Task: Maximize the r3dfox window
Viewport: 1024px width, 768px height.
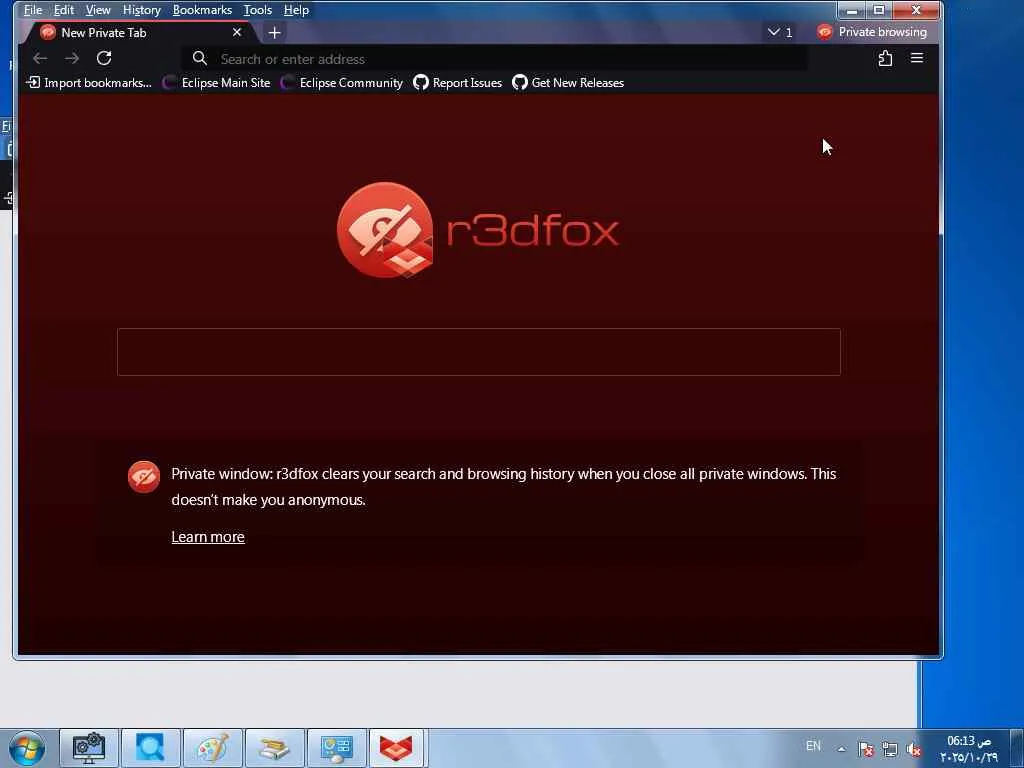Action: (x=879, y=10)
